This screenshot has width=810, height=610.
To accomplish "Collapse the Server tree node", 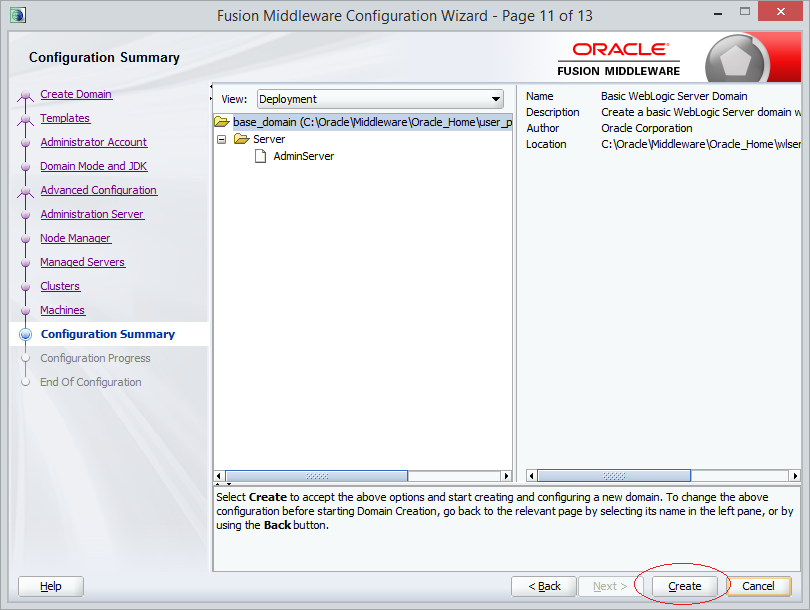I will pyautogui.click(x=222, y=139).
